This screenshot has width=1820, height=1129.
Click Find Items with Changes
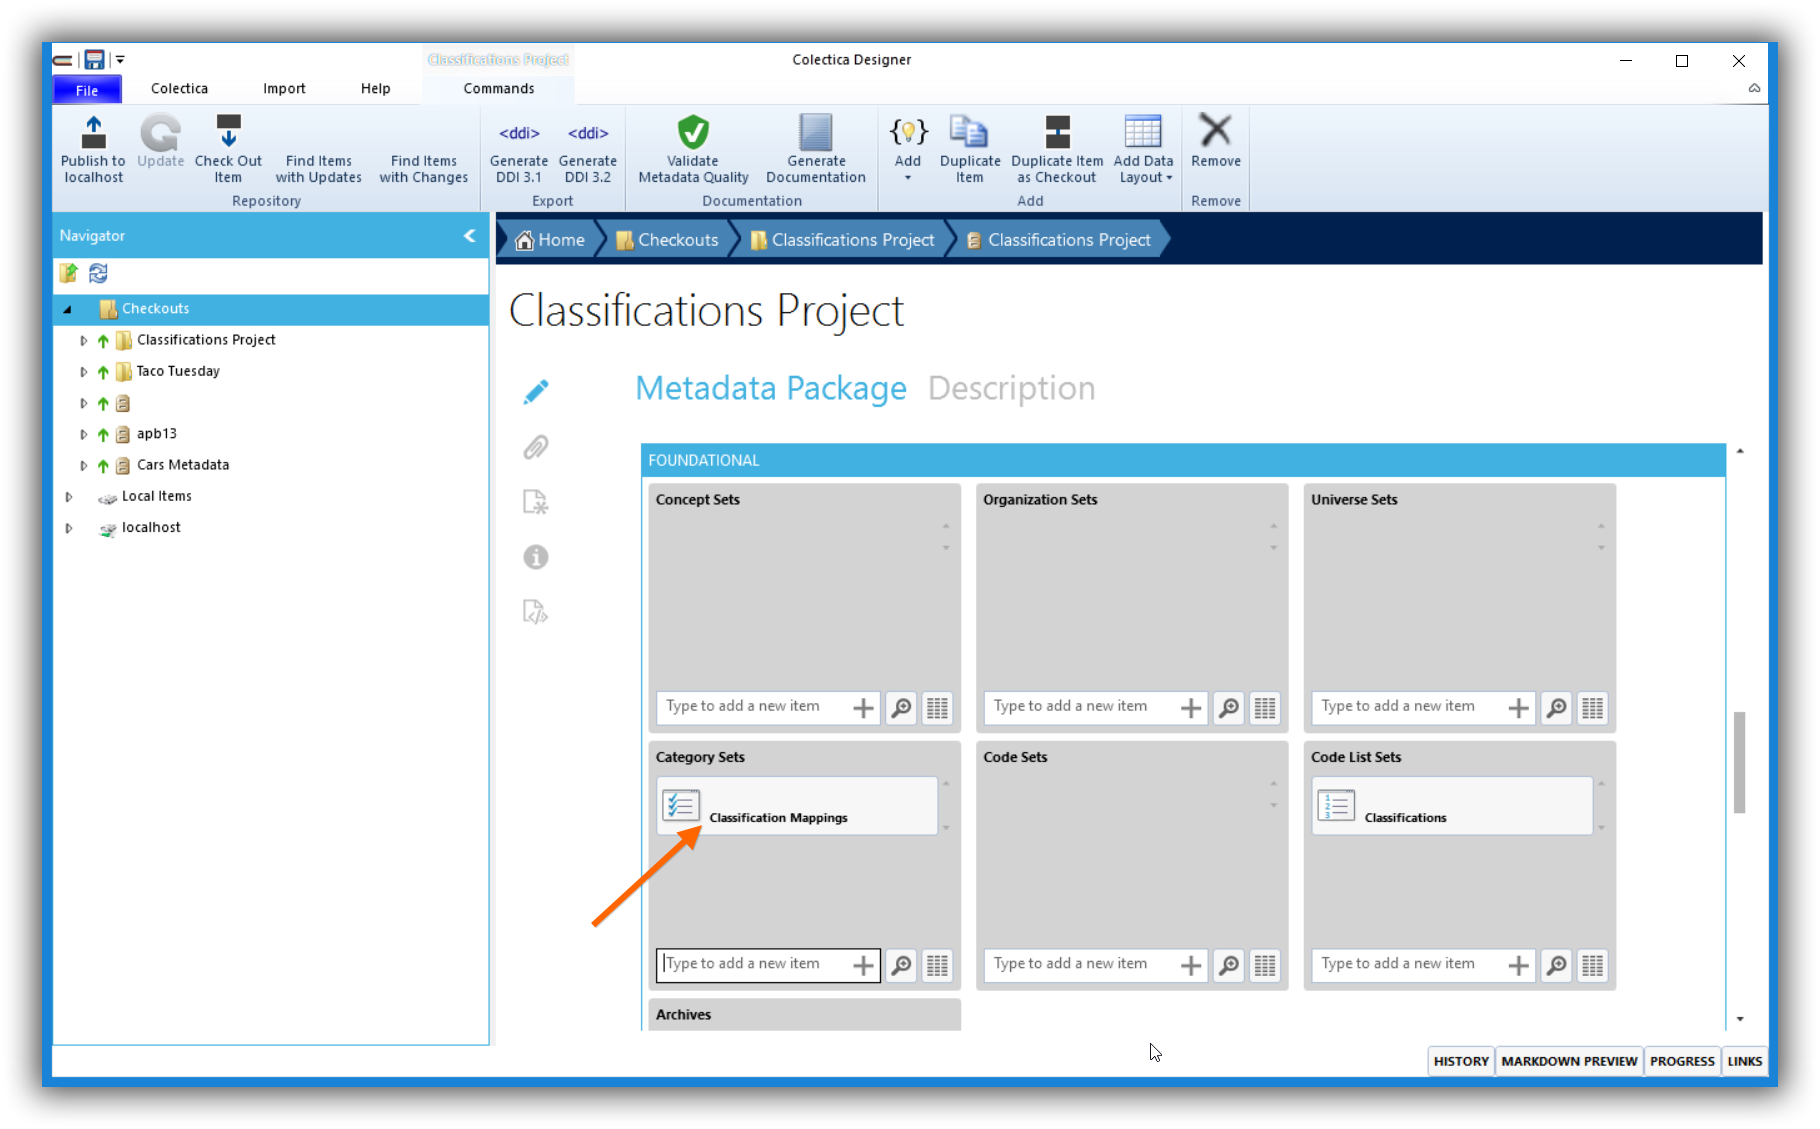[423, 168]
